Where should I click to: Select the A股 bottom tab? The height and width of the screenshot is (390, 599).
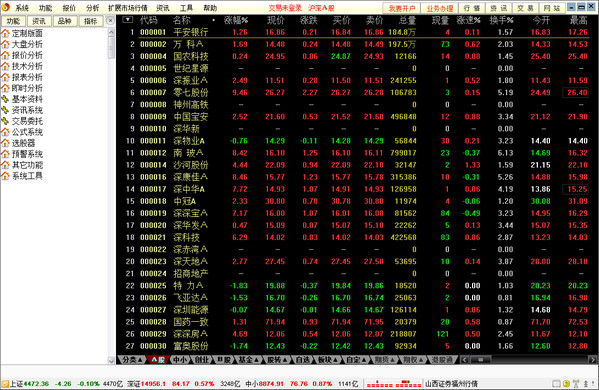pos(158,359)
